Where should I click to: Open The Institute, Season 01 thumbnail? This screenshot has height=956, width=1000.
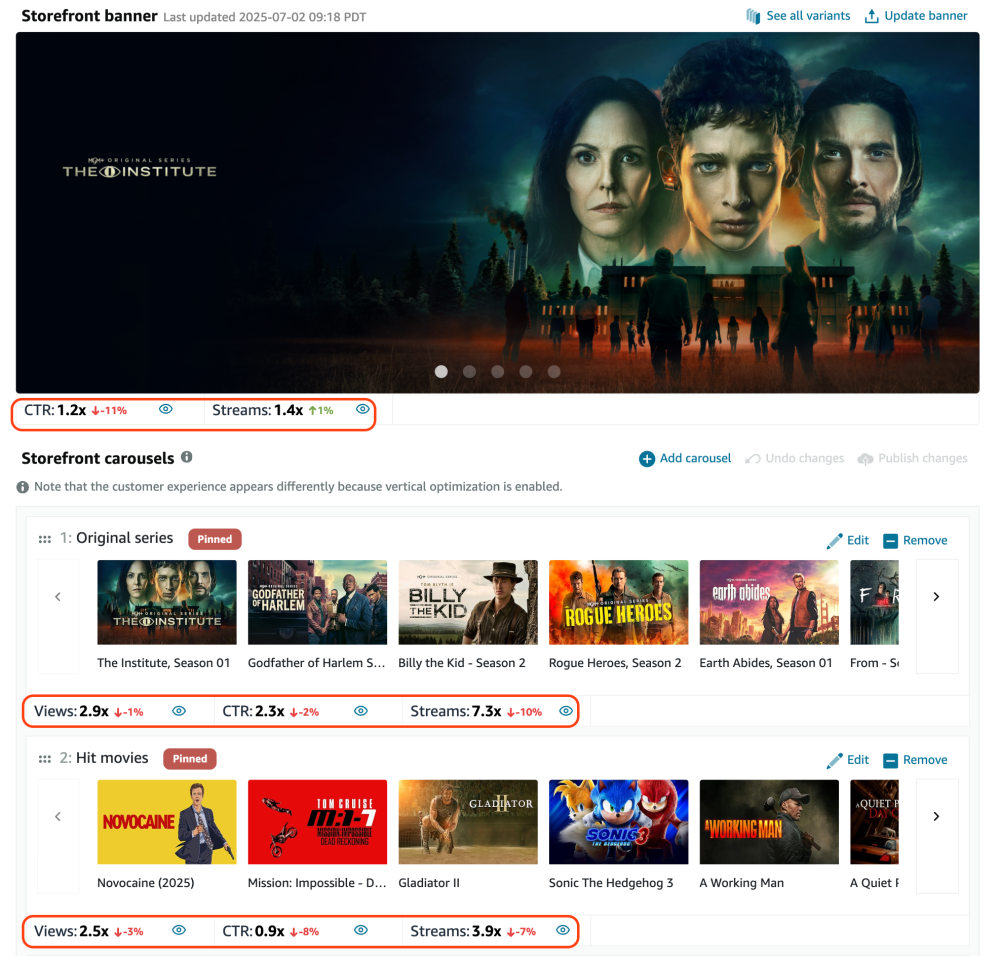[x=166, y=602]
